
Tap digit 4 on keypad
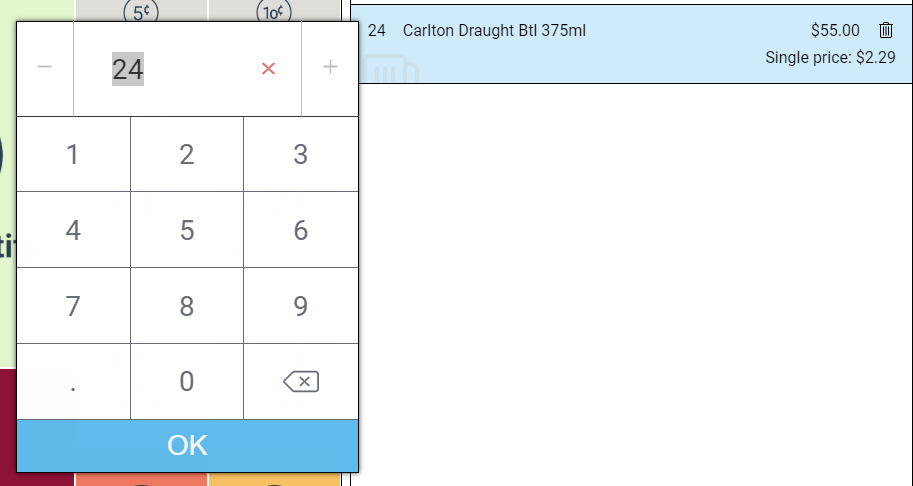point(73,230)
